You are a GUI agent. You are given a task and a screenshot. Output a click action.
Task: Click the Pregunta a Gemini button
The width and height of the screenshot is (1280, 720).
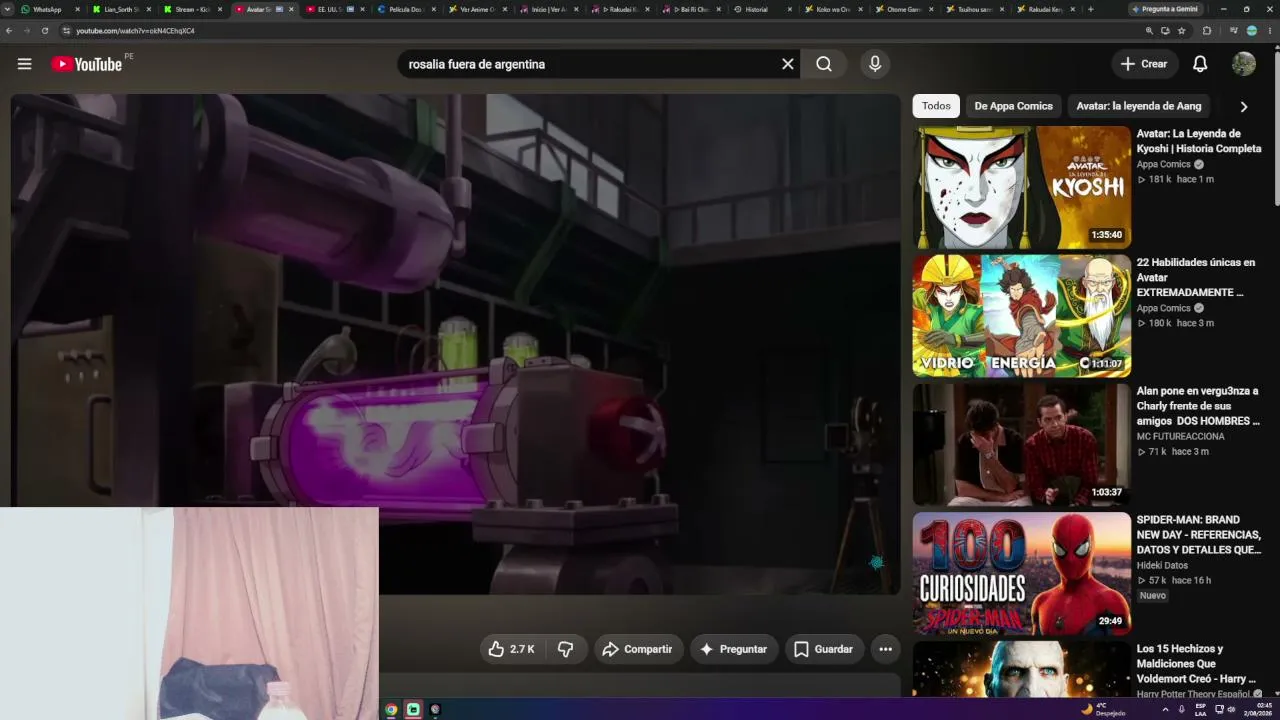coord(1166,9)
